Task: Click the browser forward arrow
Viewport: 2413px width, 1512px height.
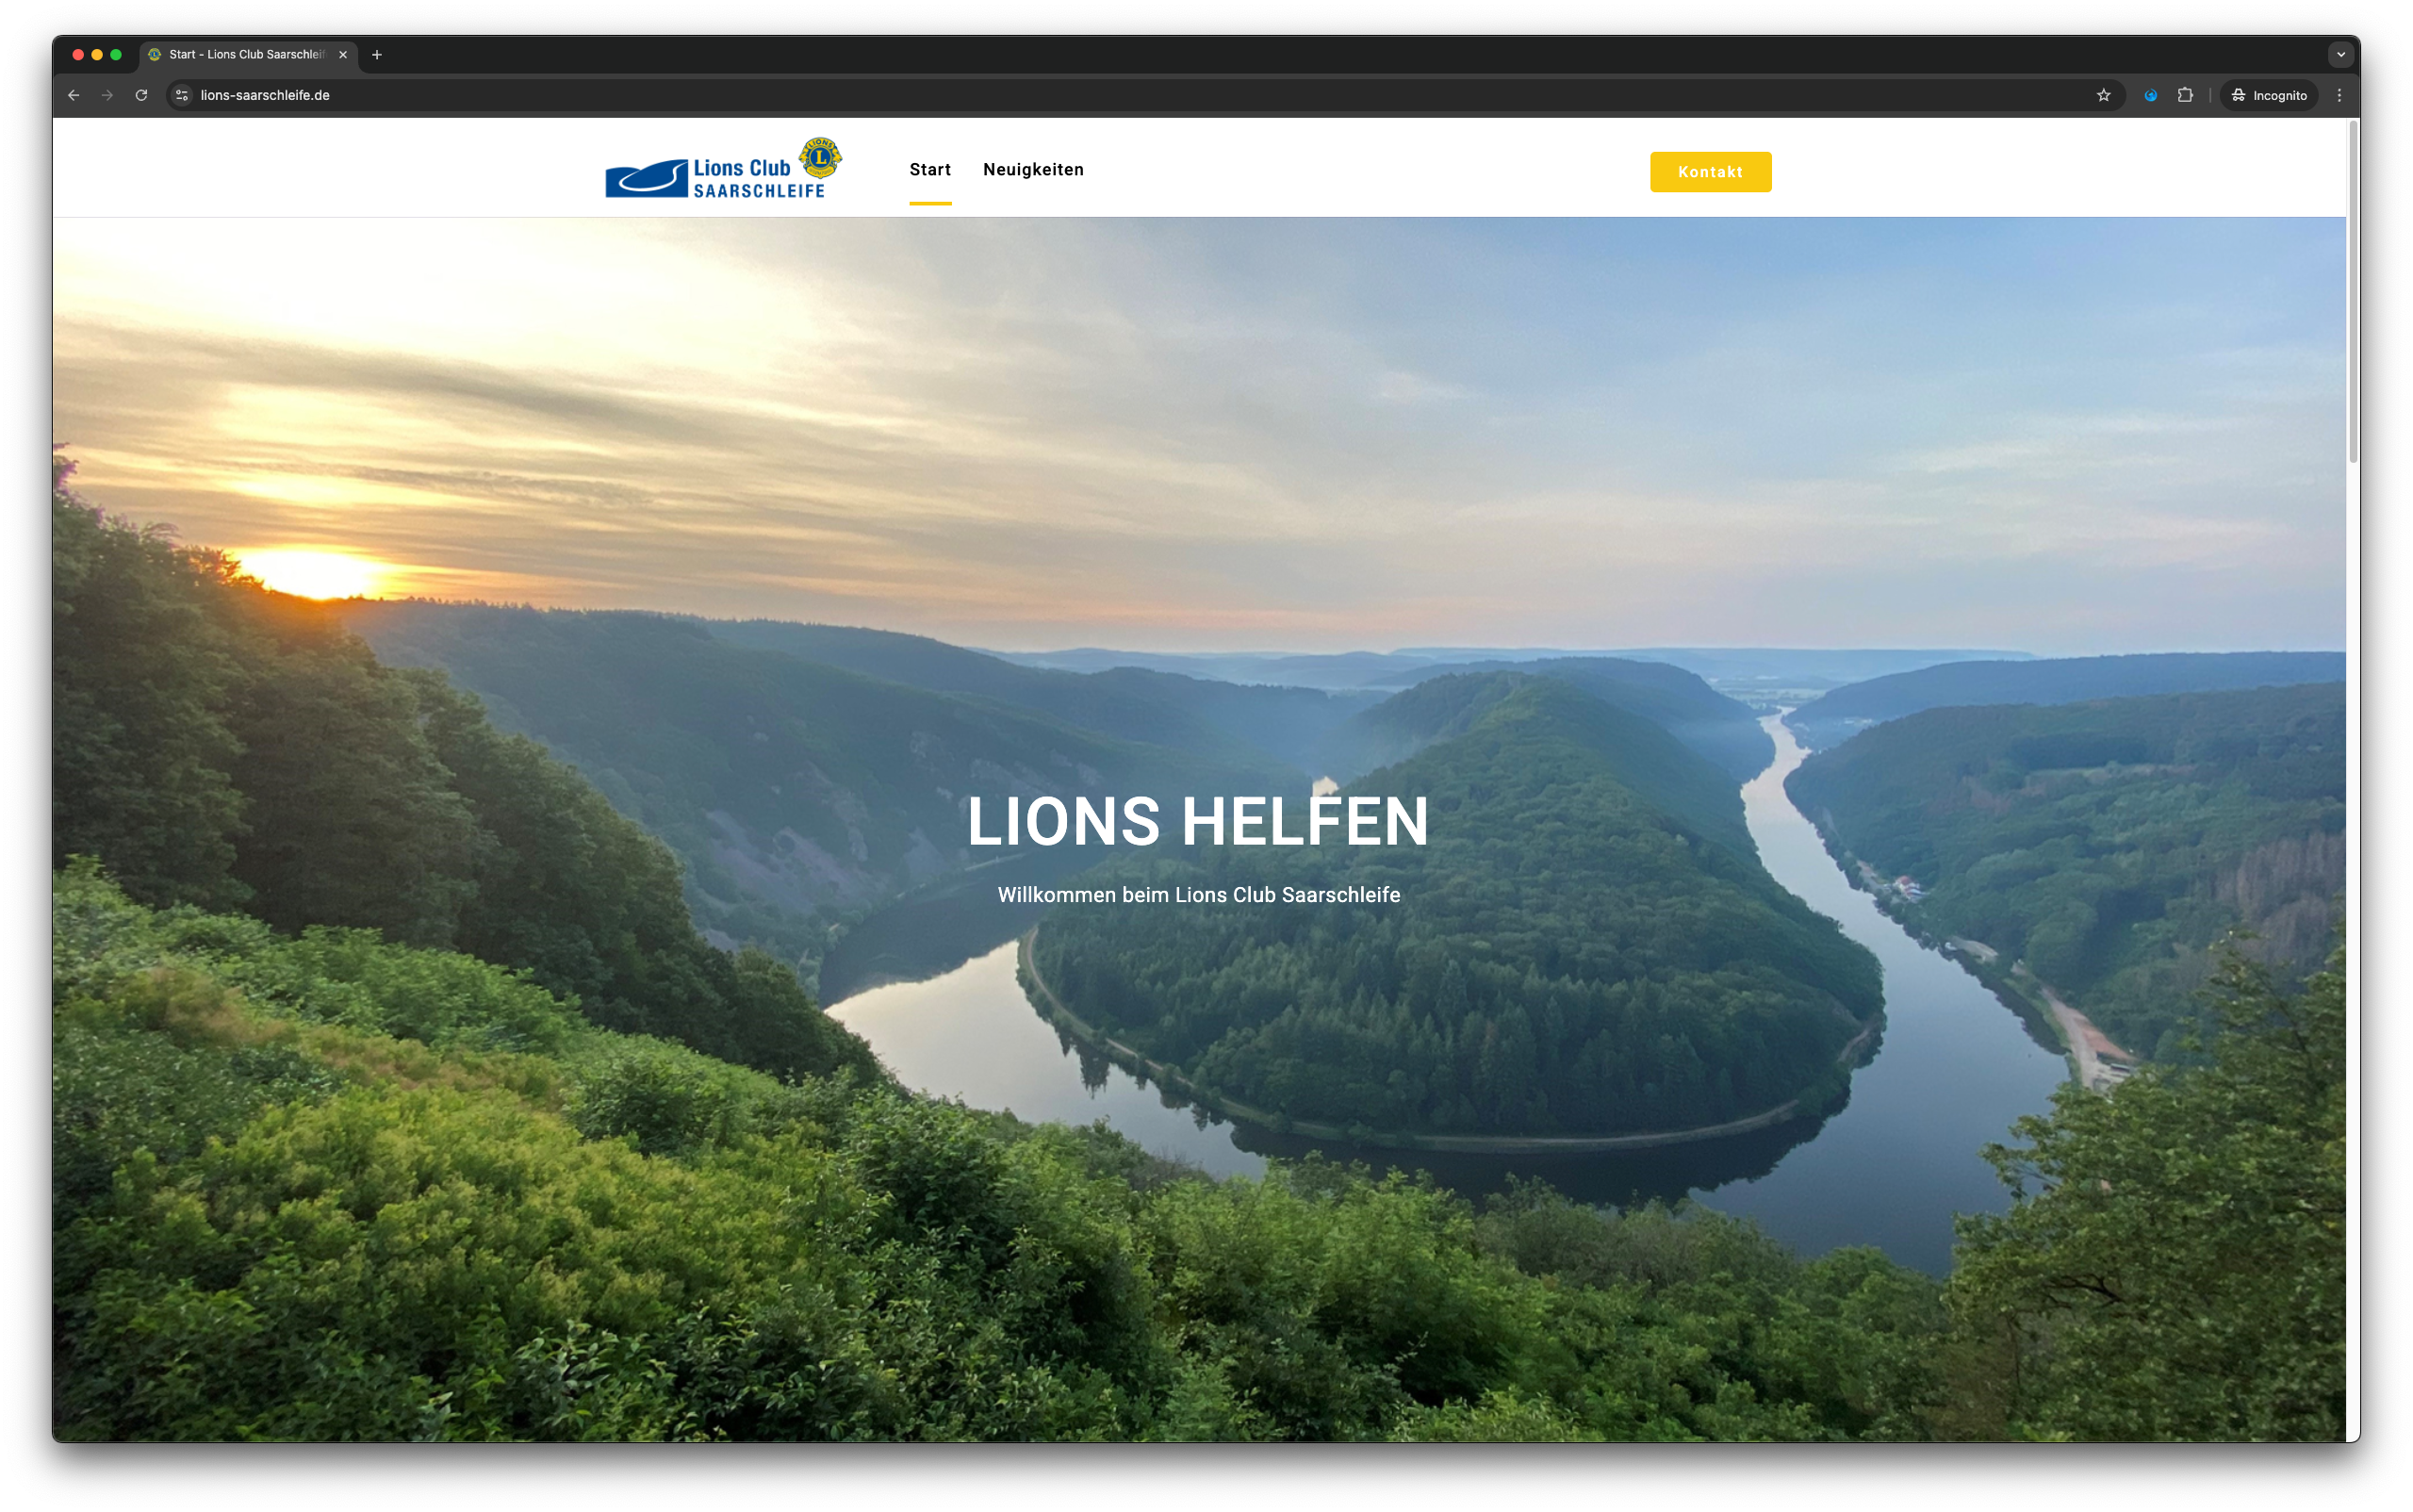Action: (107, 95)
